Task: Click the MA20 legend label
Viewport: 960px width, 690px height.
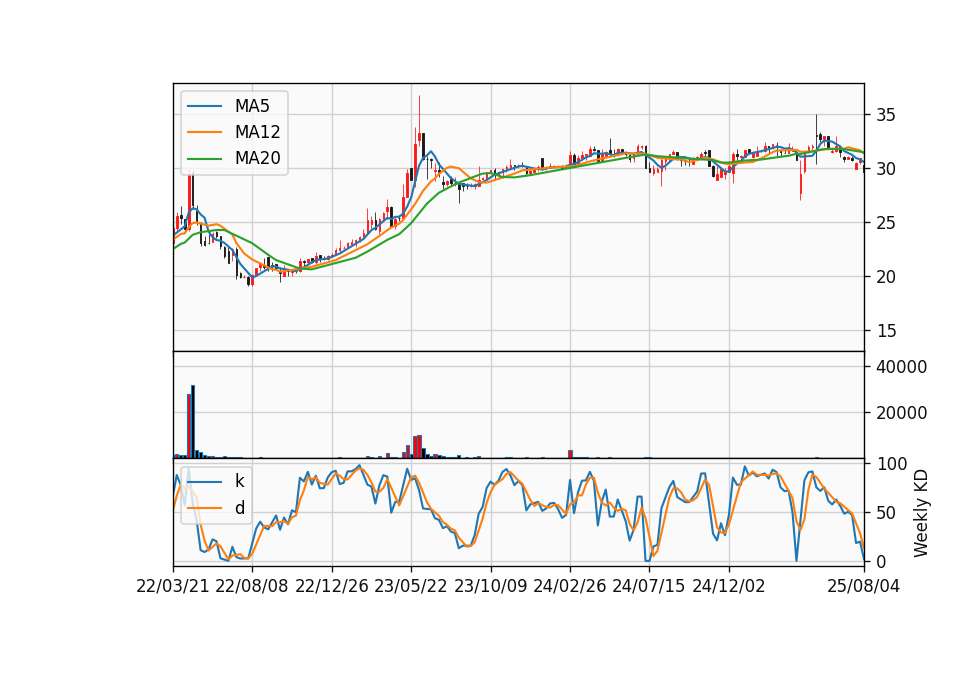Action: point(257,158)
